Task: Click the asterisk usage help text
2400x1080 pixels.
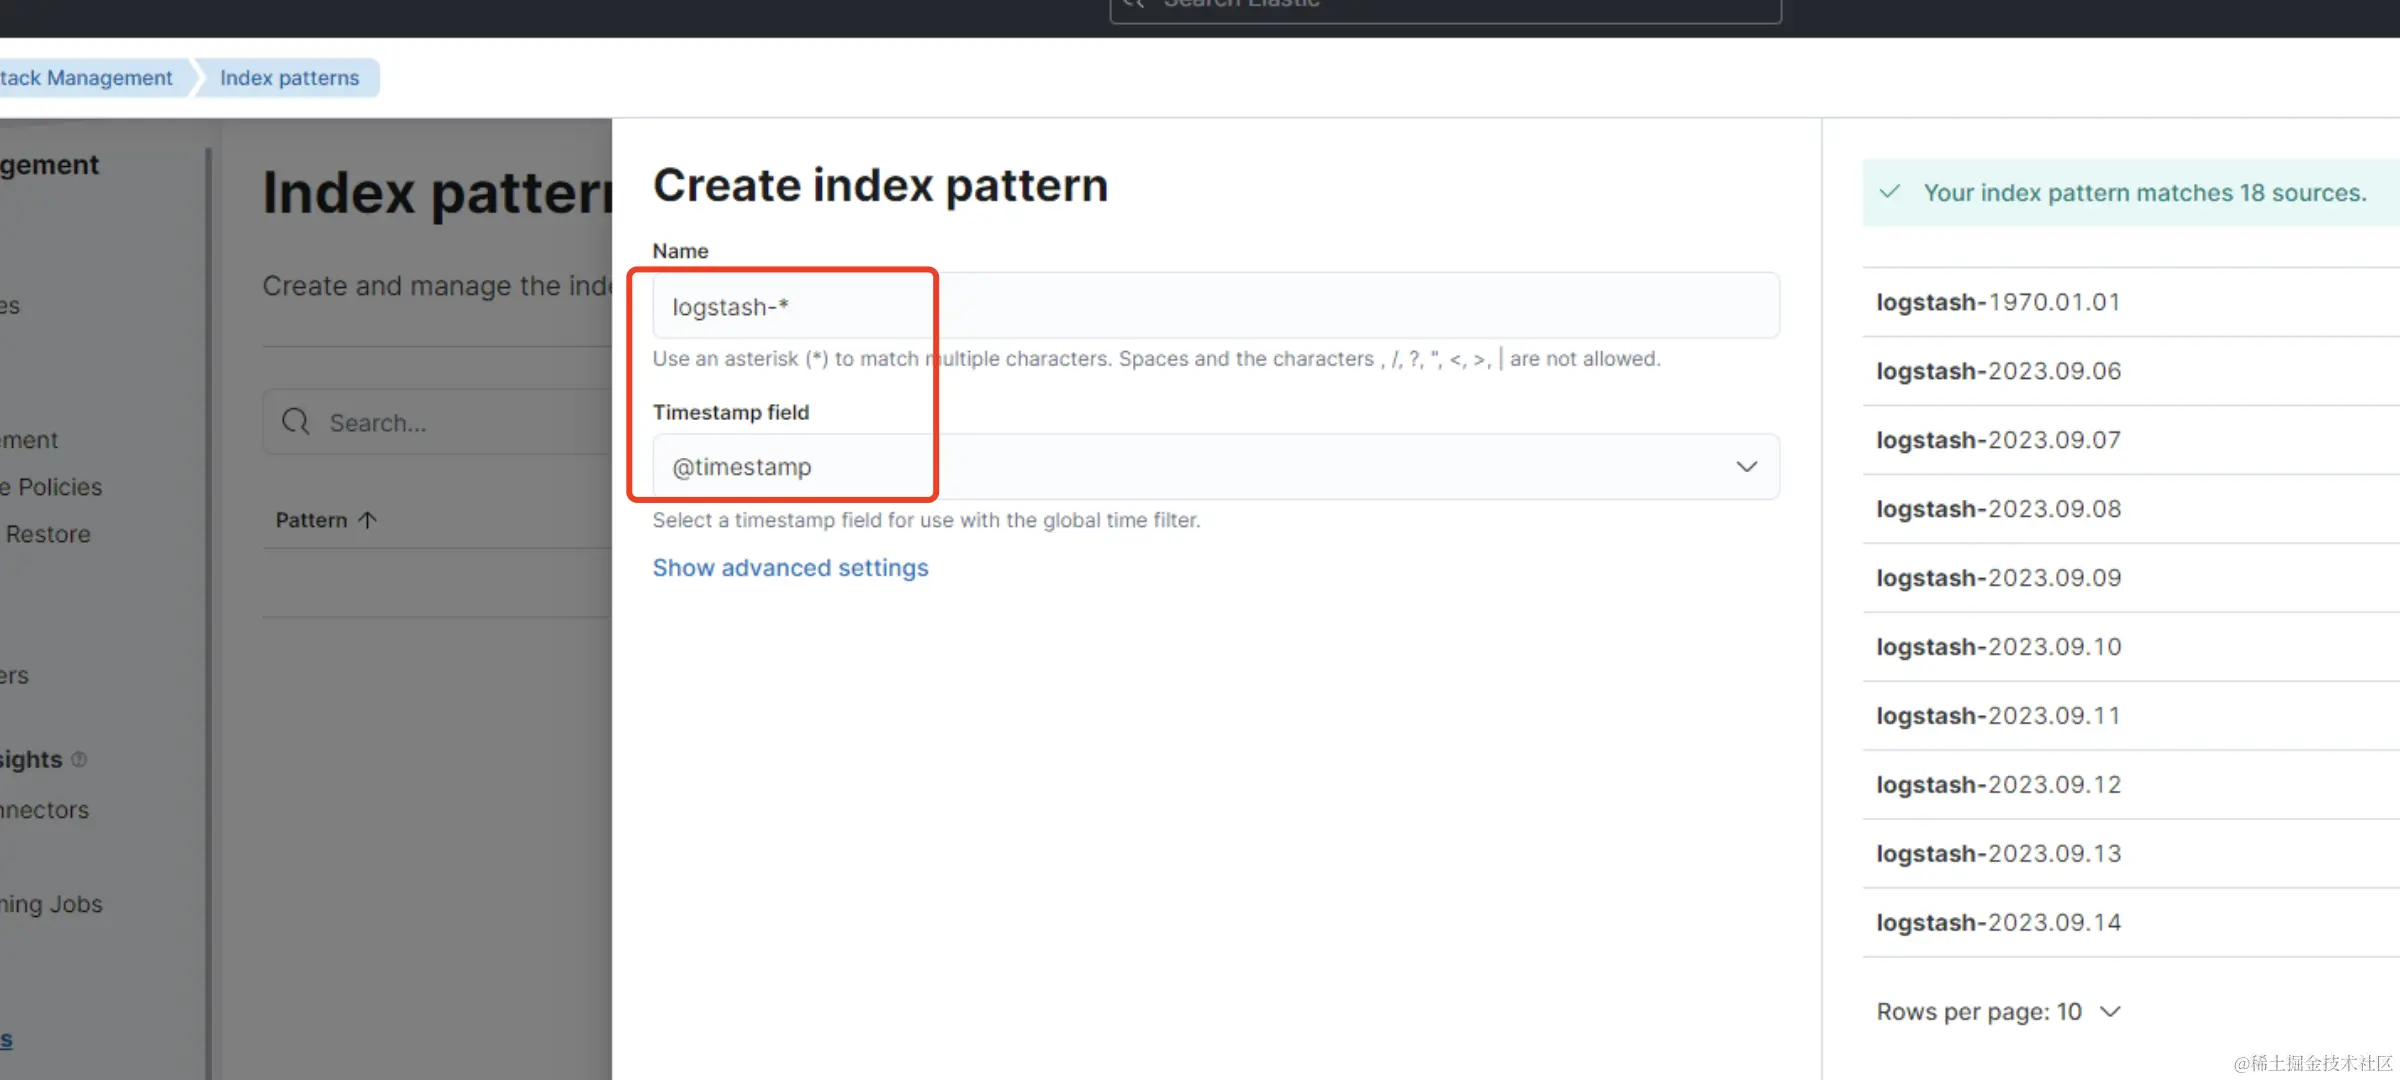Action: point(1156,358)
